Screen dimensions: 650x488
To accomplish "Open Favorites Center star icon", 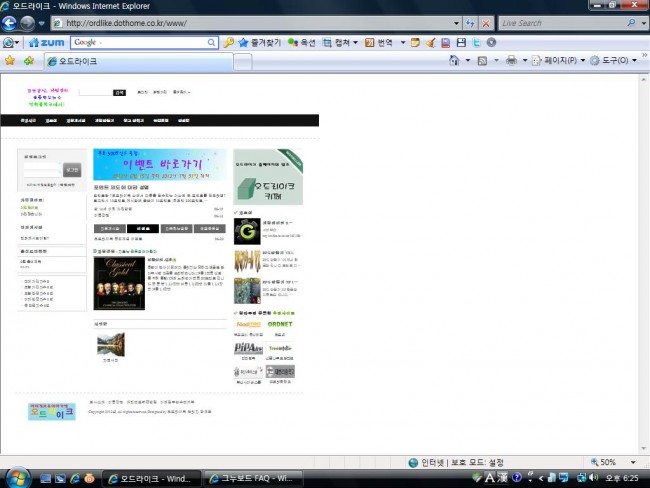I will [x=10, y=61].
